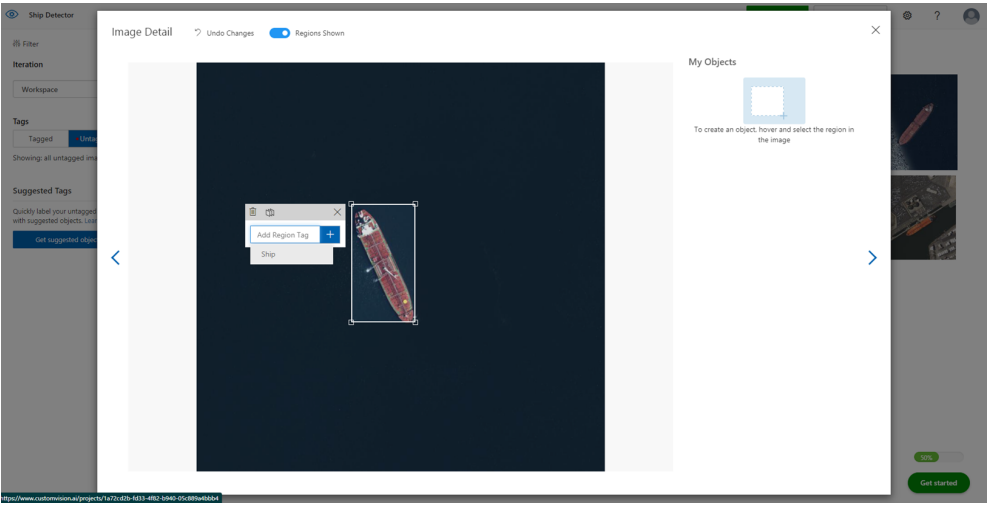Open the user account avatar

point(971,16)
